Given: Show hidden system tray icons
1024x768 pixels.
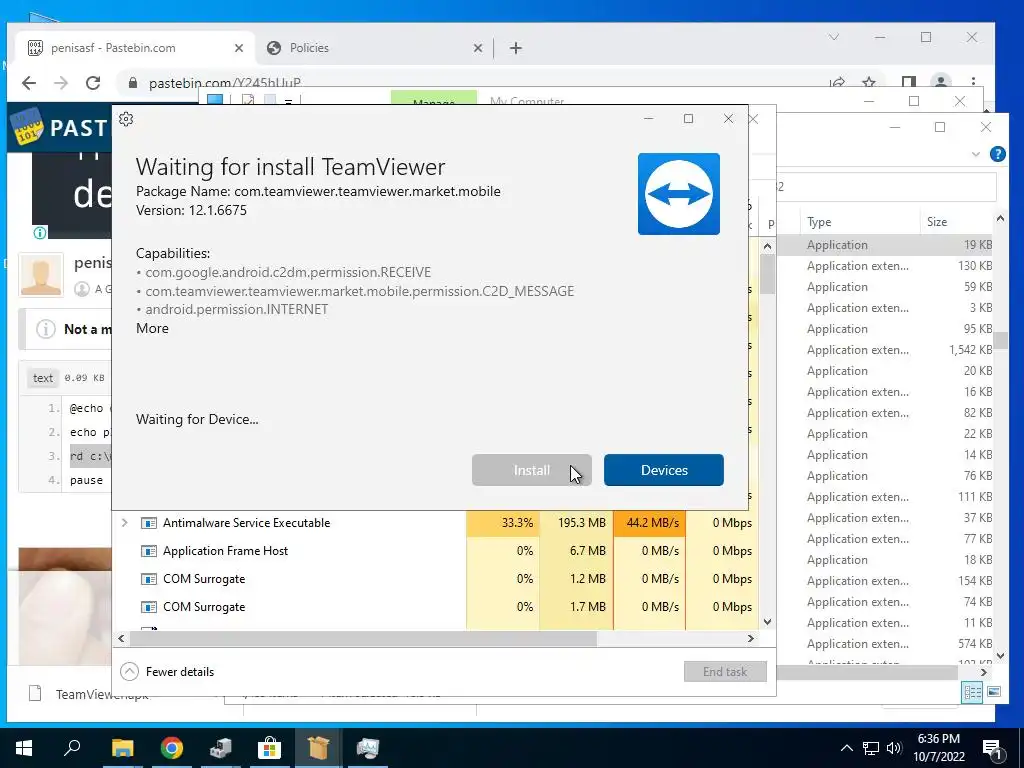Looking at the screenshot, I should tap(846, 748).
